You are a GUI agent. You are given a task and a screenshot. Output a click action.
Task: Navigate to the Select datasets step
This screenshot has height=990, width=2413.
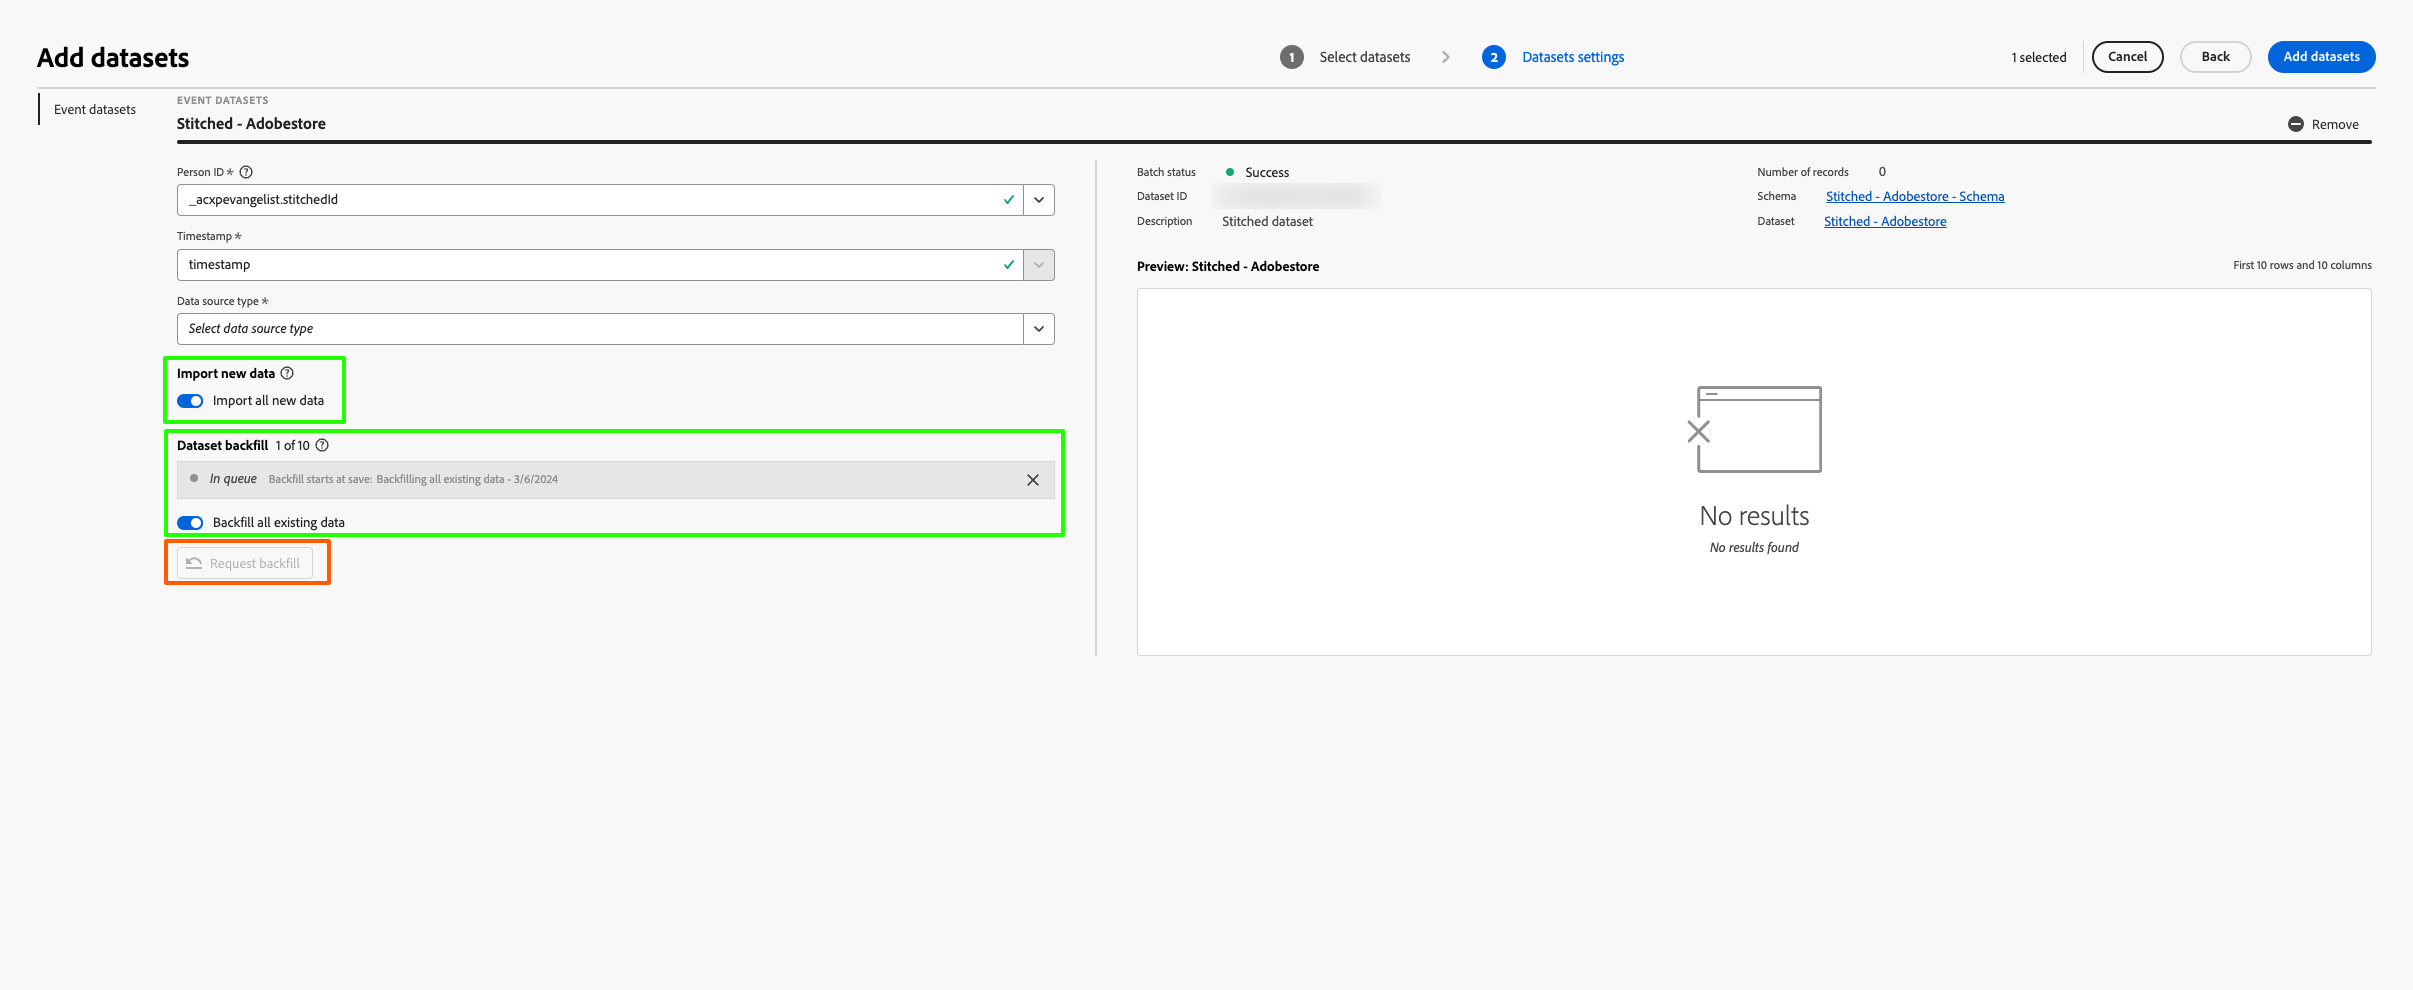pos(1364,56)
